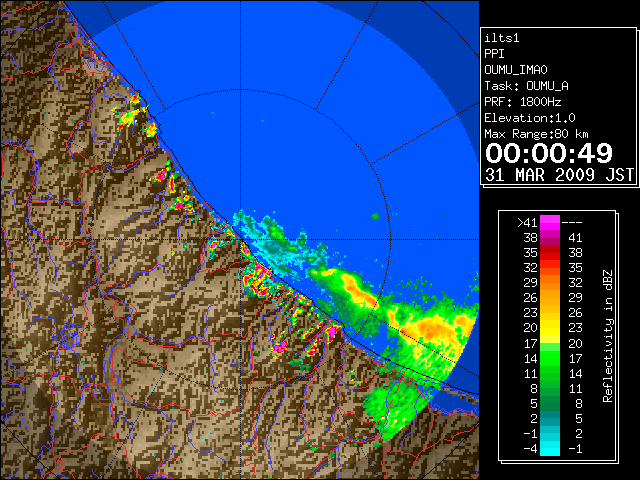640x480 pixels.
Task: Click the '>41' legend label
Action: point(527,223)
